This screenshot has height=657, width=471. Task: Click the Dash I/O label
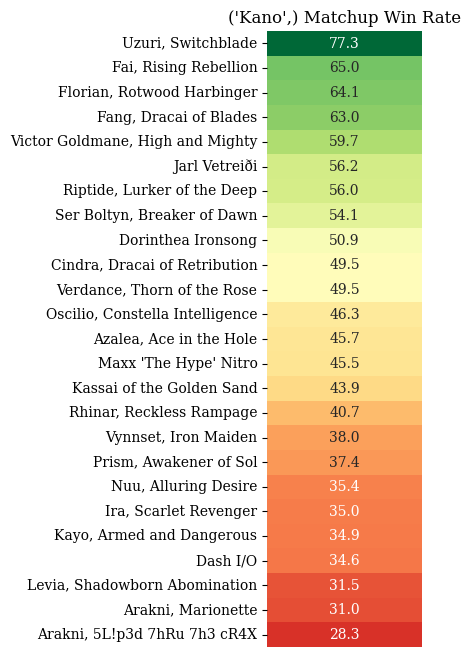226,561
